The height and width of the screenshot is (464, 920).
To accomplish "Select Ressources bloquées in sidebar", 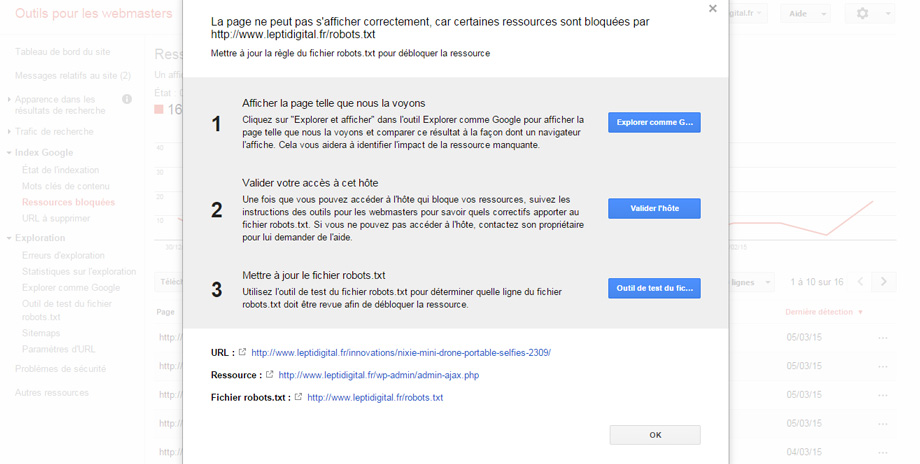I will 68,202.
